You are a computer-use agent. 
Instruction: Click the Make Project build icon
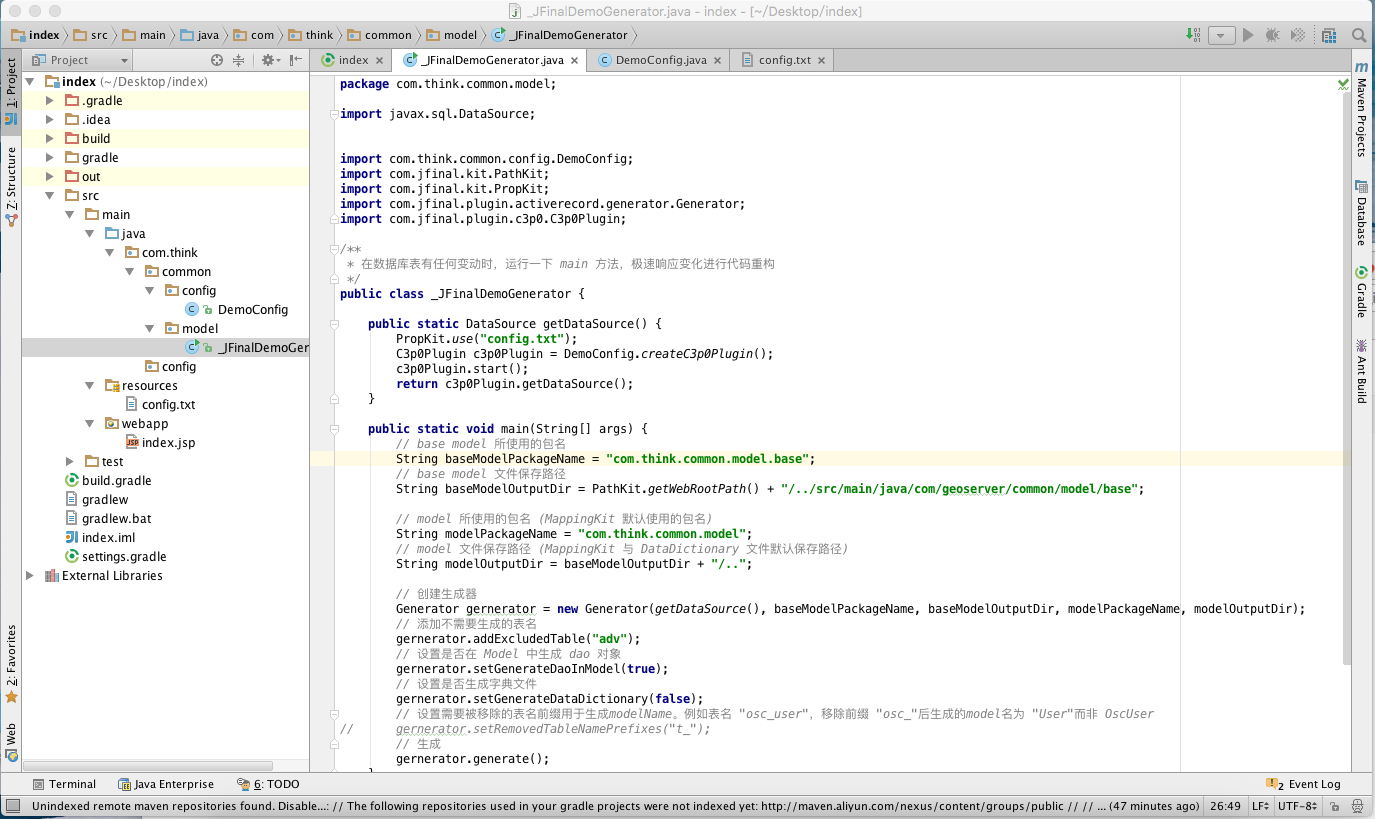[1194, 35]
